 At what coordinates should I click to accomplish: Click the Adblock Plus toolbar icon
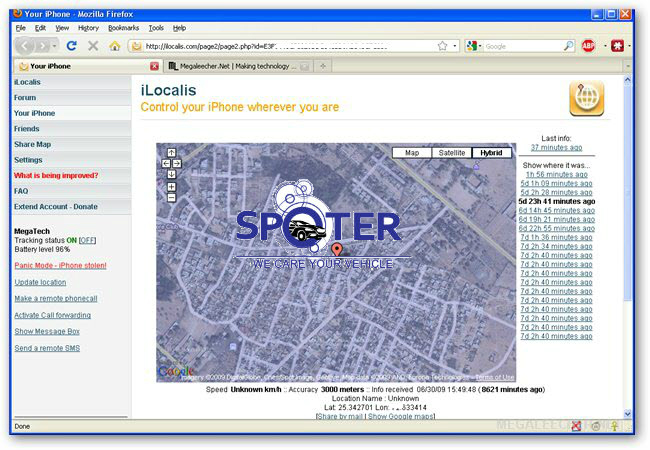click(x=588, y=46)
